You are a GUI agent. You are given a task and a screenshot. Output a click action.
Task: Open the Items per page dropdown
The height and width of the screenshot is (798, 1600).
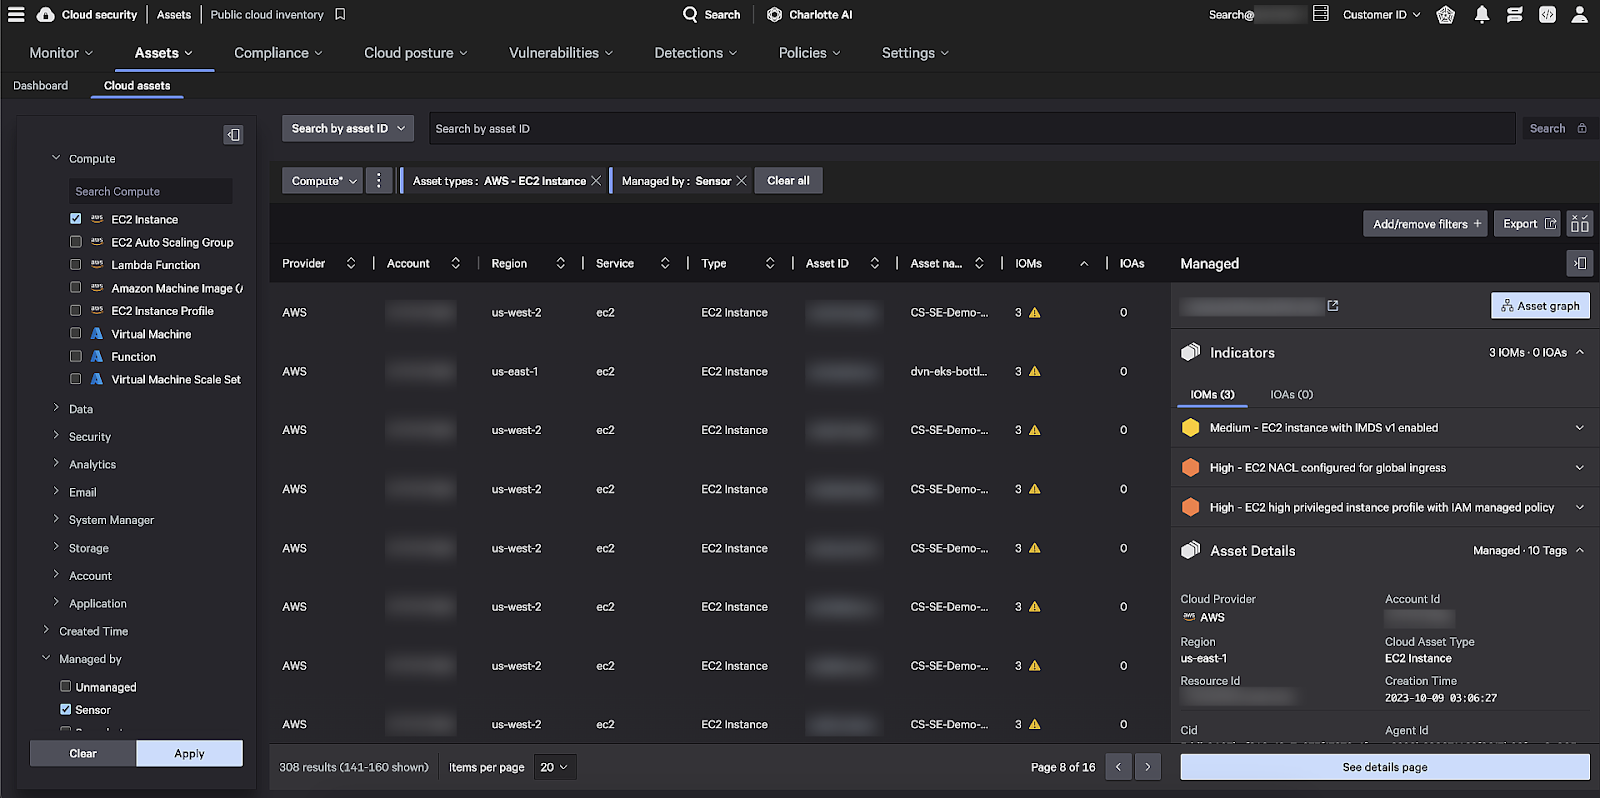click(554, 767)
